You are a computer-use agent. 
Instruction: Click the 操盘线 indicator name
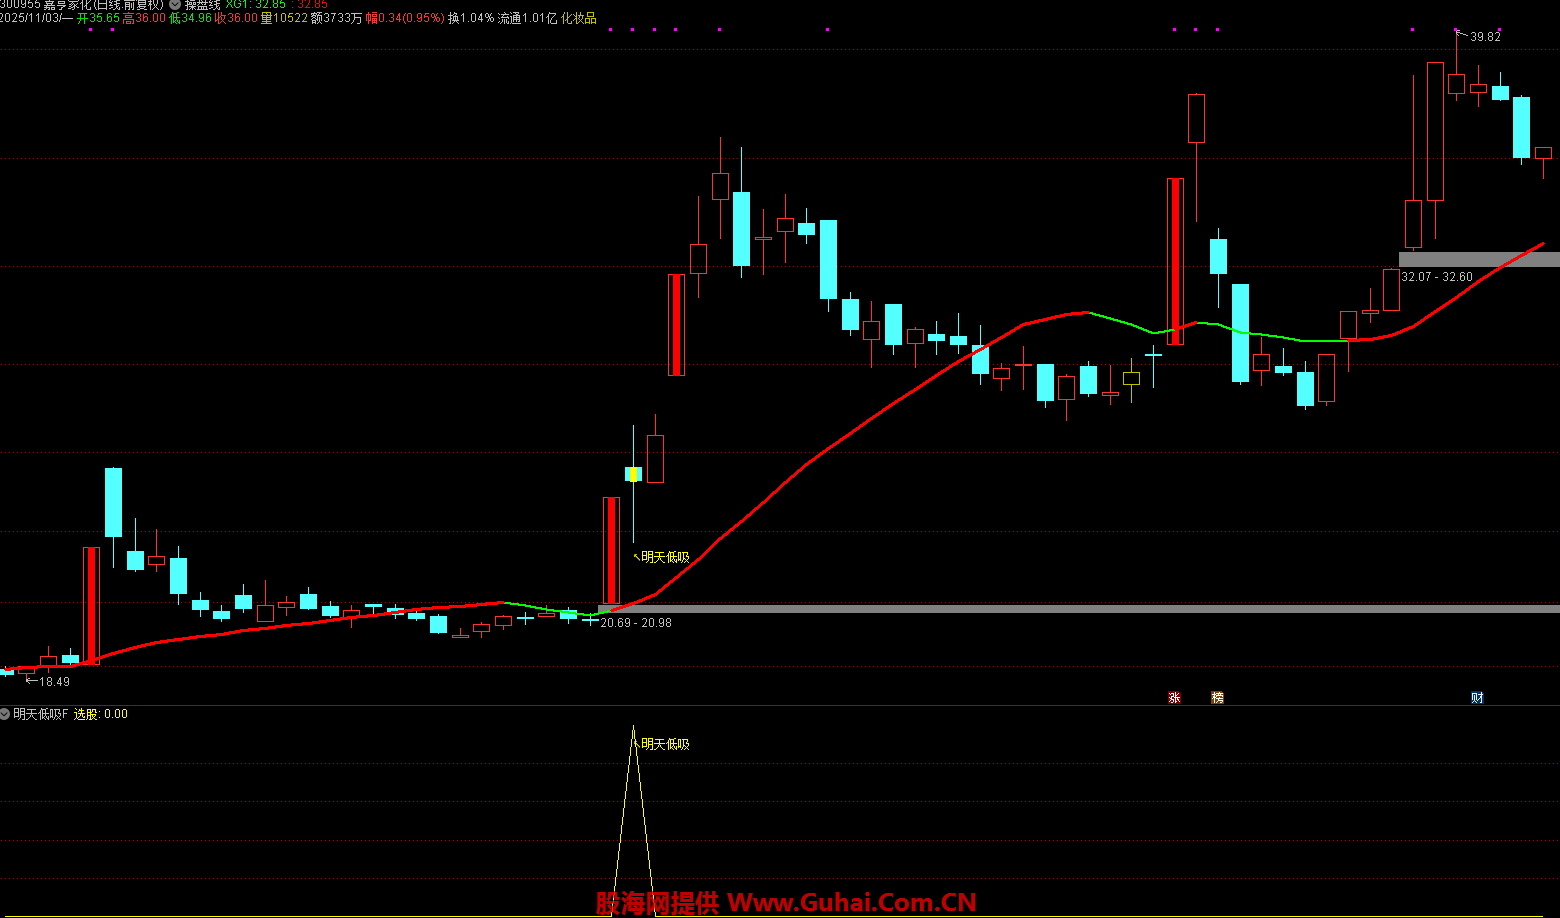tap(202, 5)
